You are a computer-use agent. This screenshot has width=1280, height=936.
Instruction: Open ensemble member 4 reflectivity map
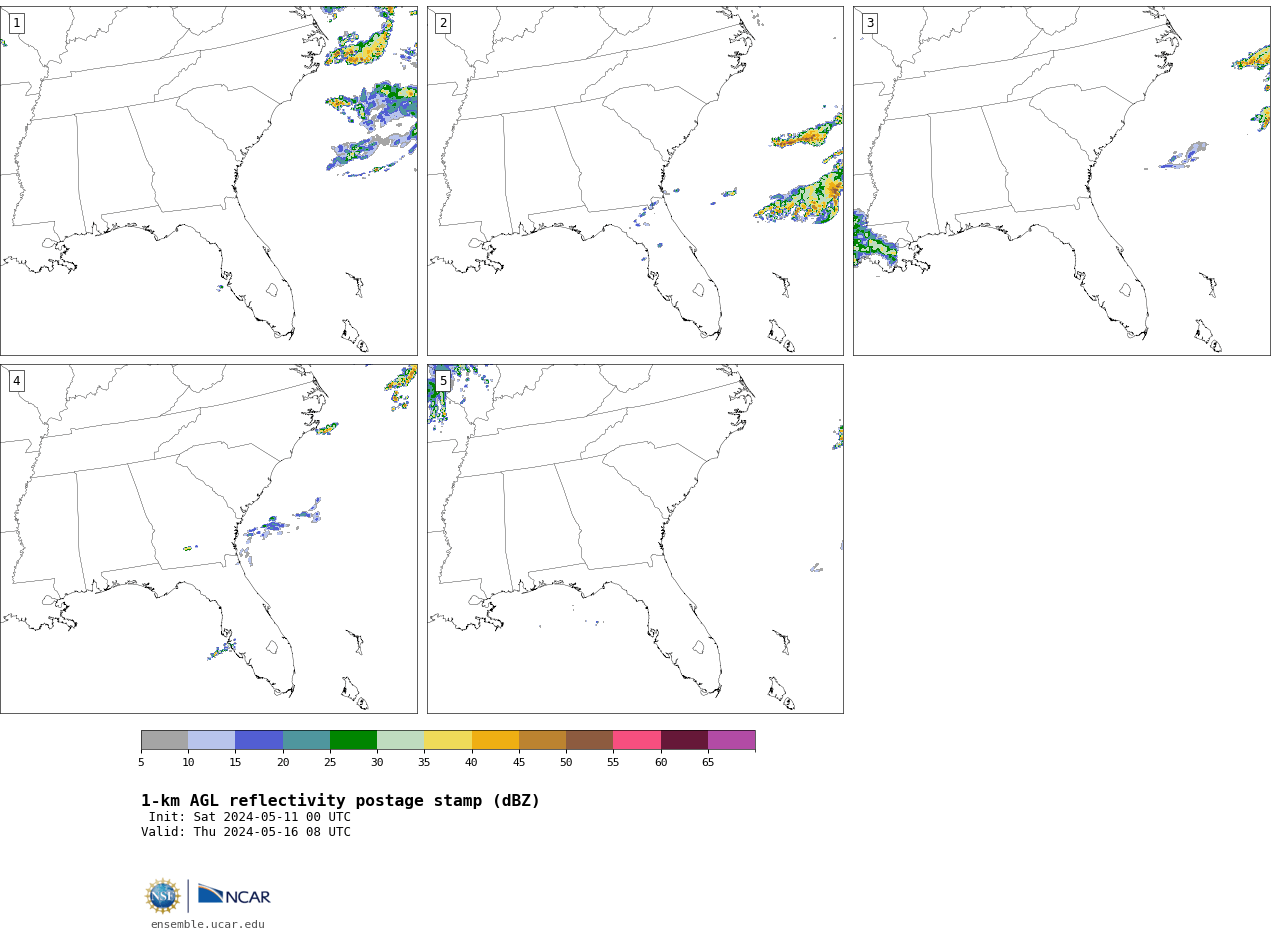[x=209, y=539]
